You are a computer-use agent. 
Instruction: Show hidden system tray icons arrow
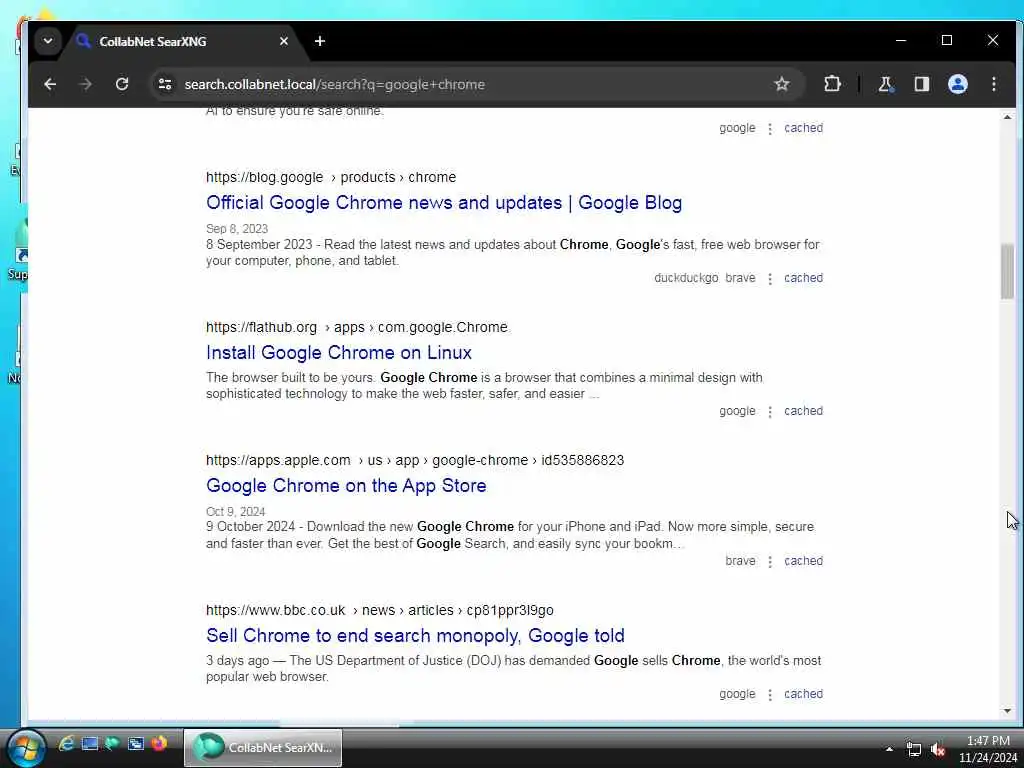click(x=889, y=749)
